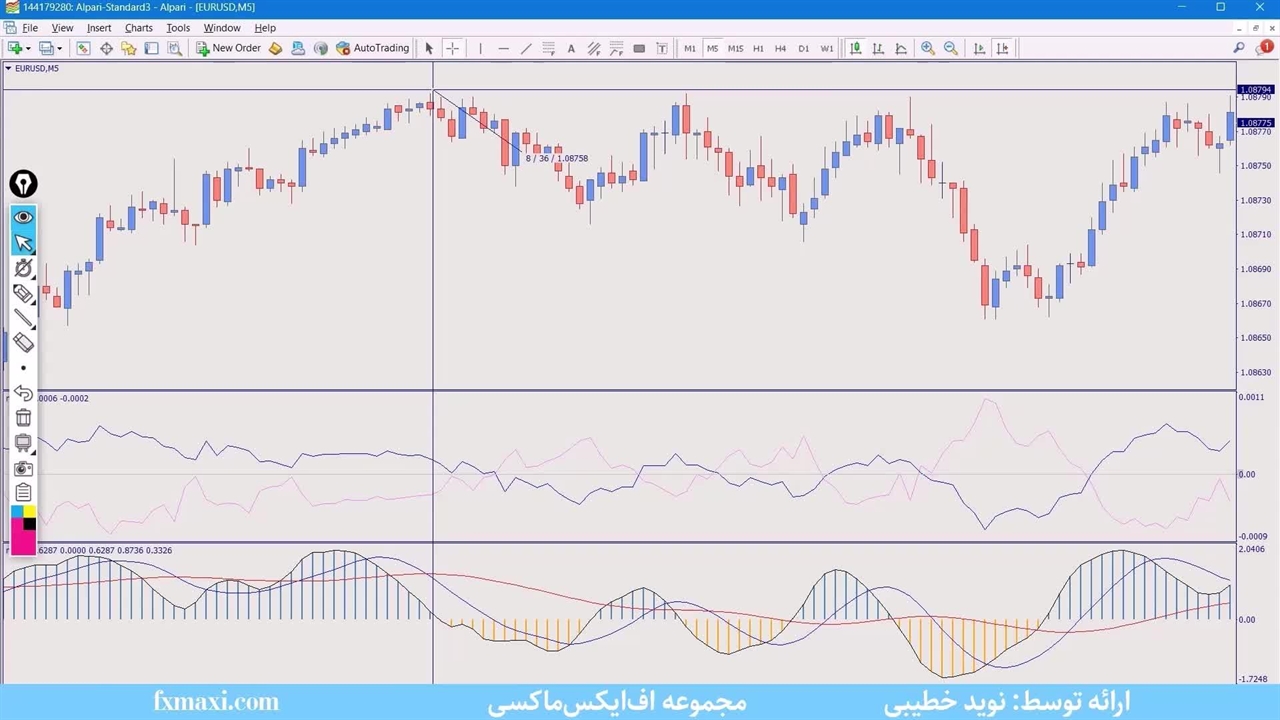This screenshot has height=720, width=1280.
Task: Zoom in on the chart
Action: [x=928, y=48]
